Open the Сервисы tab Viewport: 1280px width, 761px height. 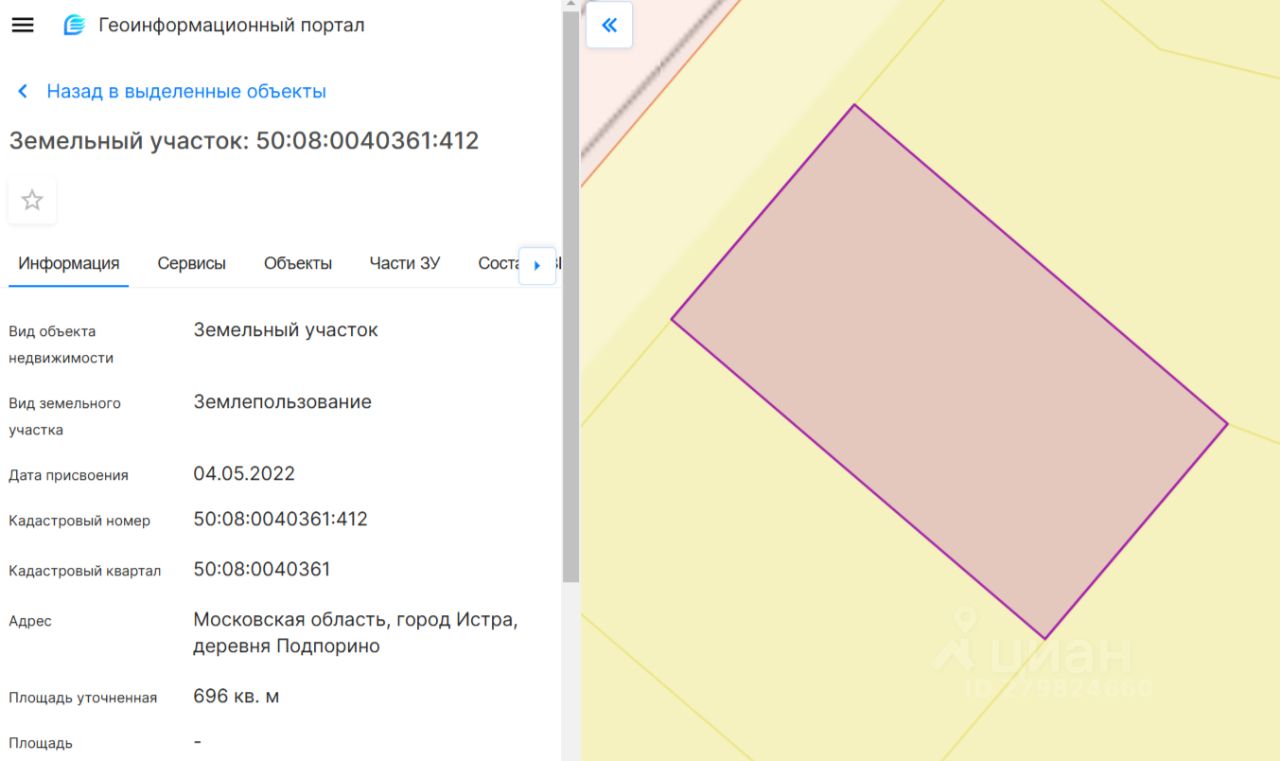click(x=191, y=264)
